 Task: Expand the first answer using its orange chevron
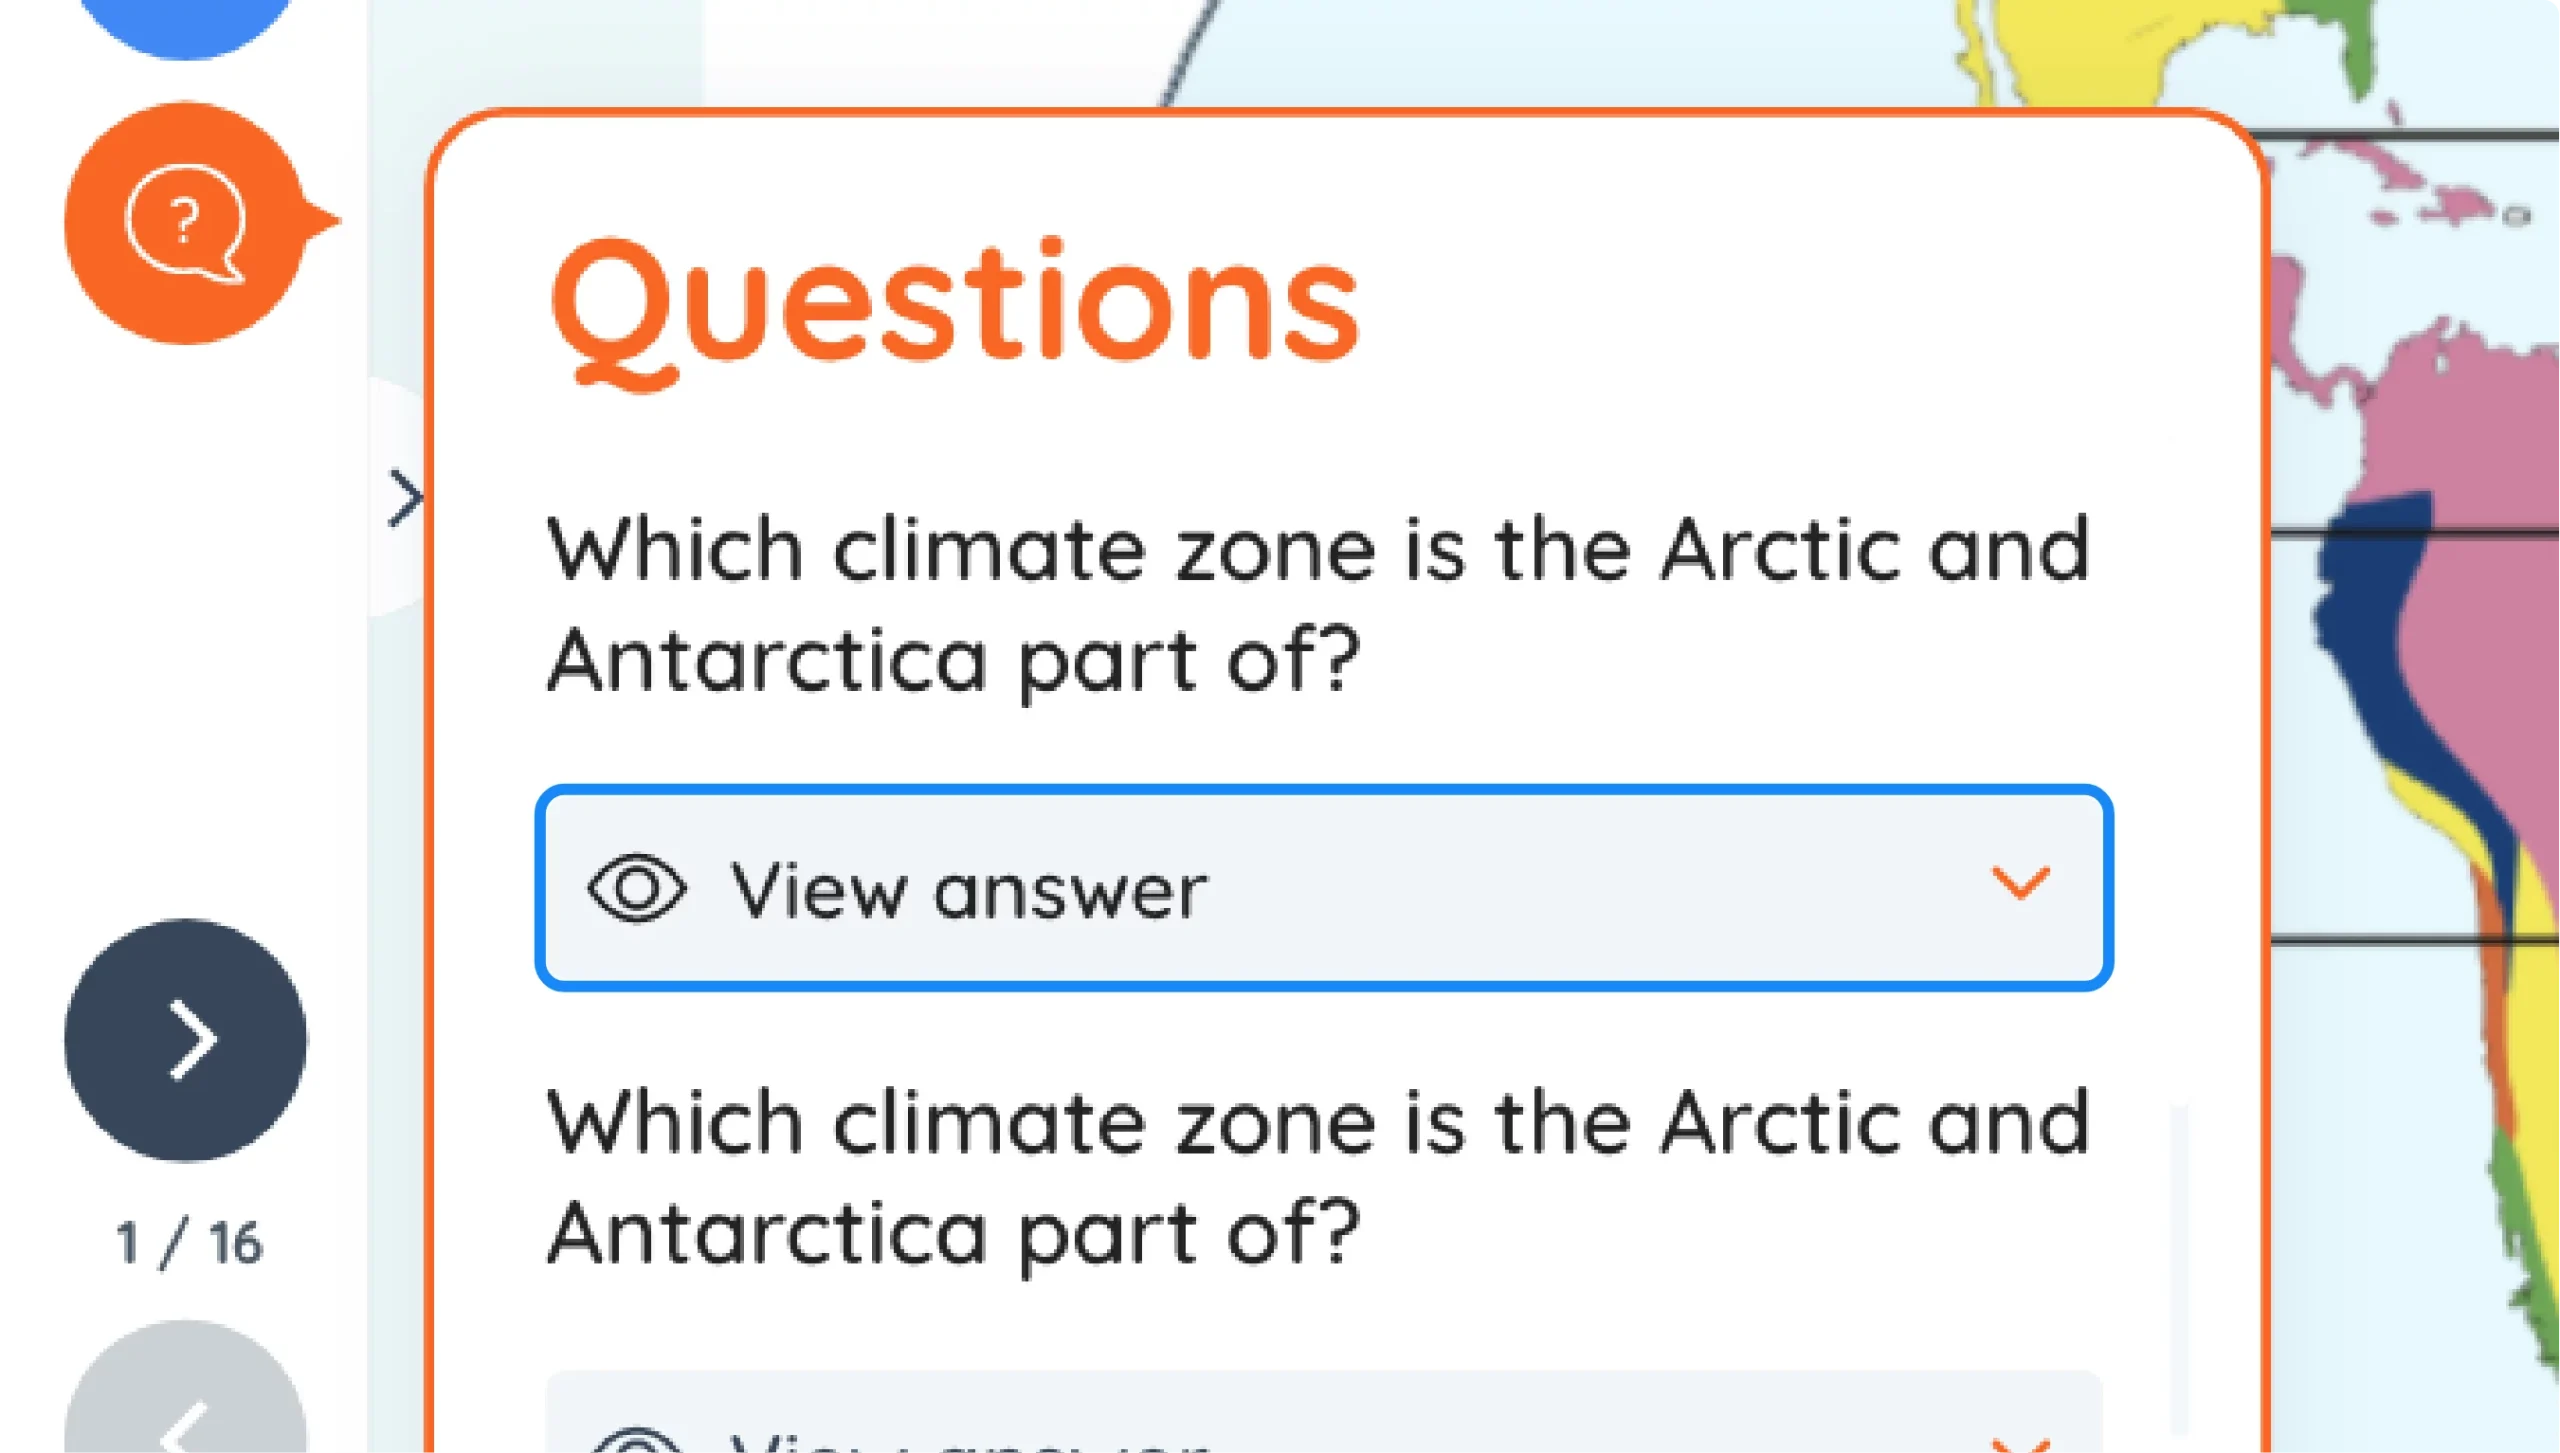point(2020,884)
